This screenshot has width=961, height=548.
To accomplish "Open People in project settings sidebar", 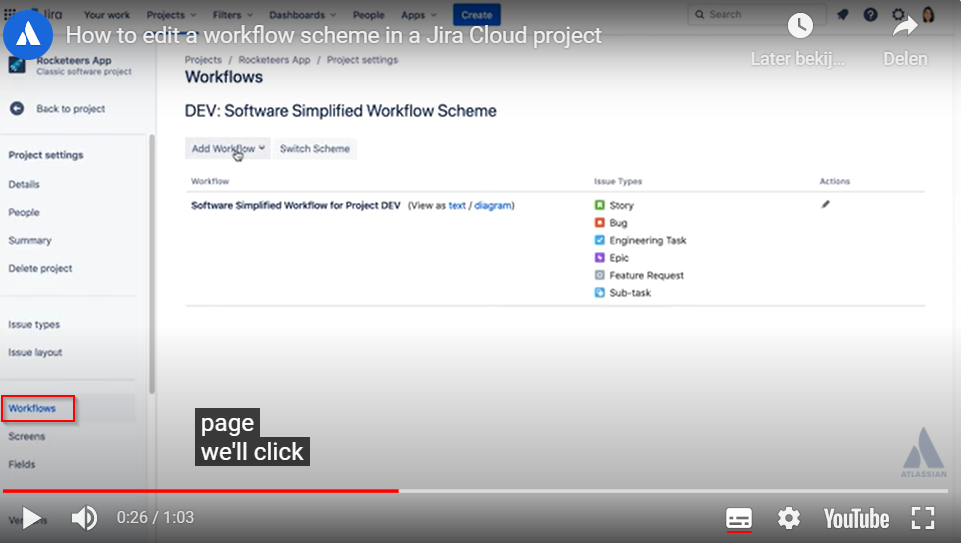I will coord(24,213).
